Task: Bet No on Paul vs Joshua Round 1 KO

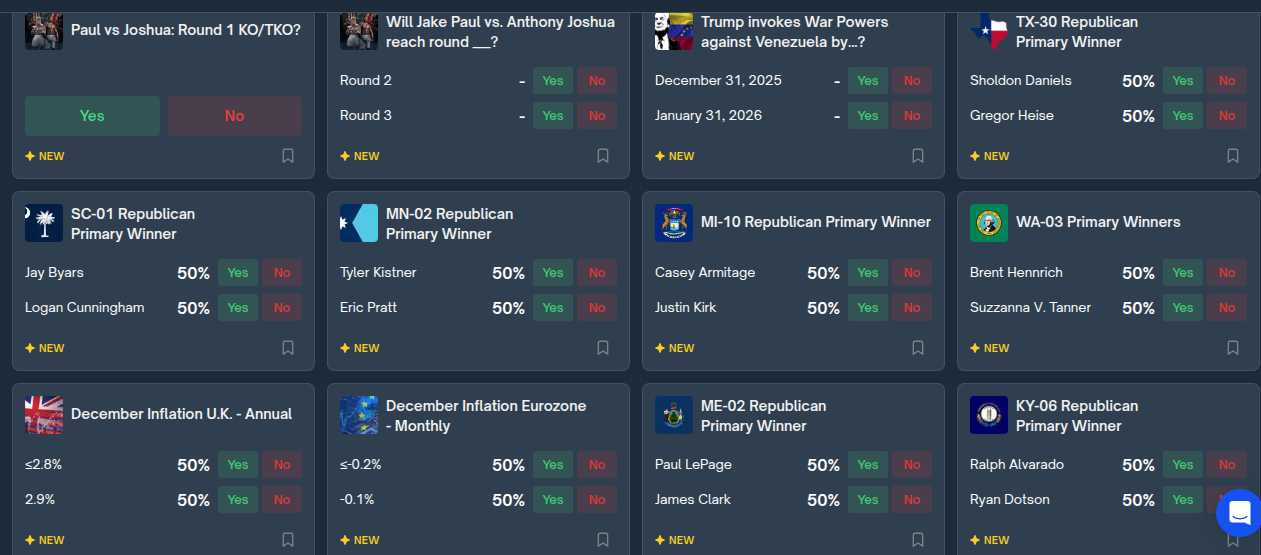Action: (x=235, y=116)
